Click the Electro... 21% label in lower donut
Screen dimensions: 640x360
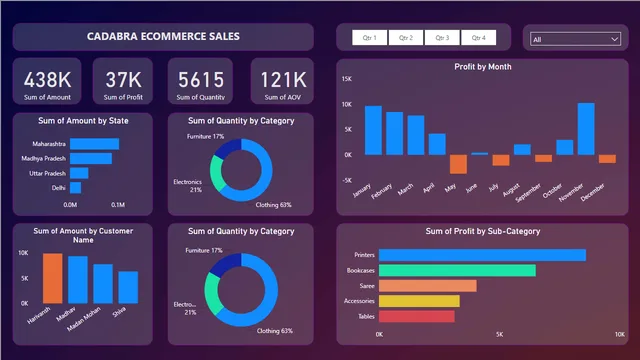tap(185, 308)
